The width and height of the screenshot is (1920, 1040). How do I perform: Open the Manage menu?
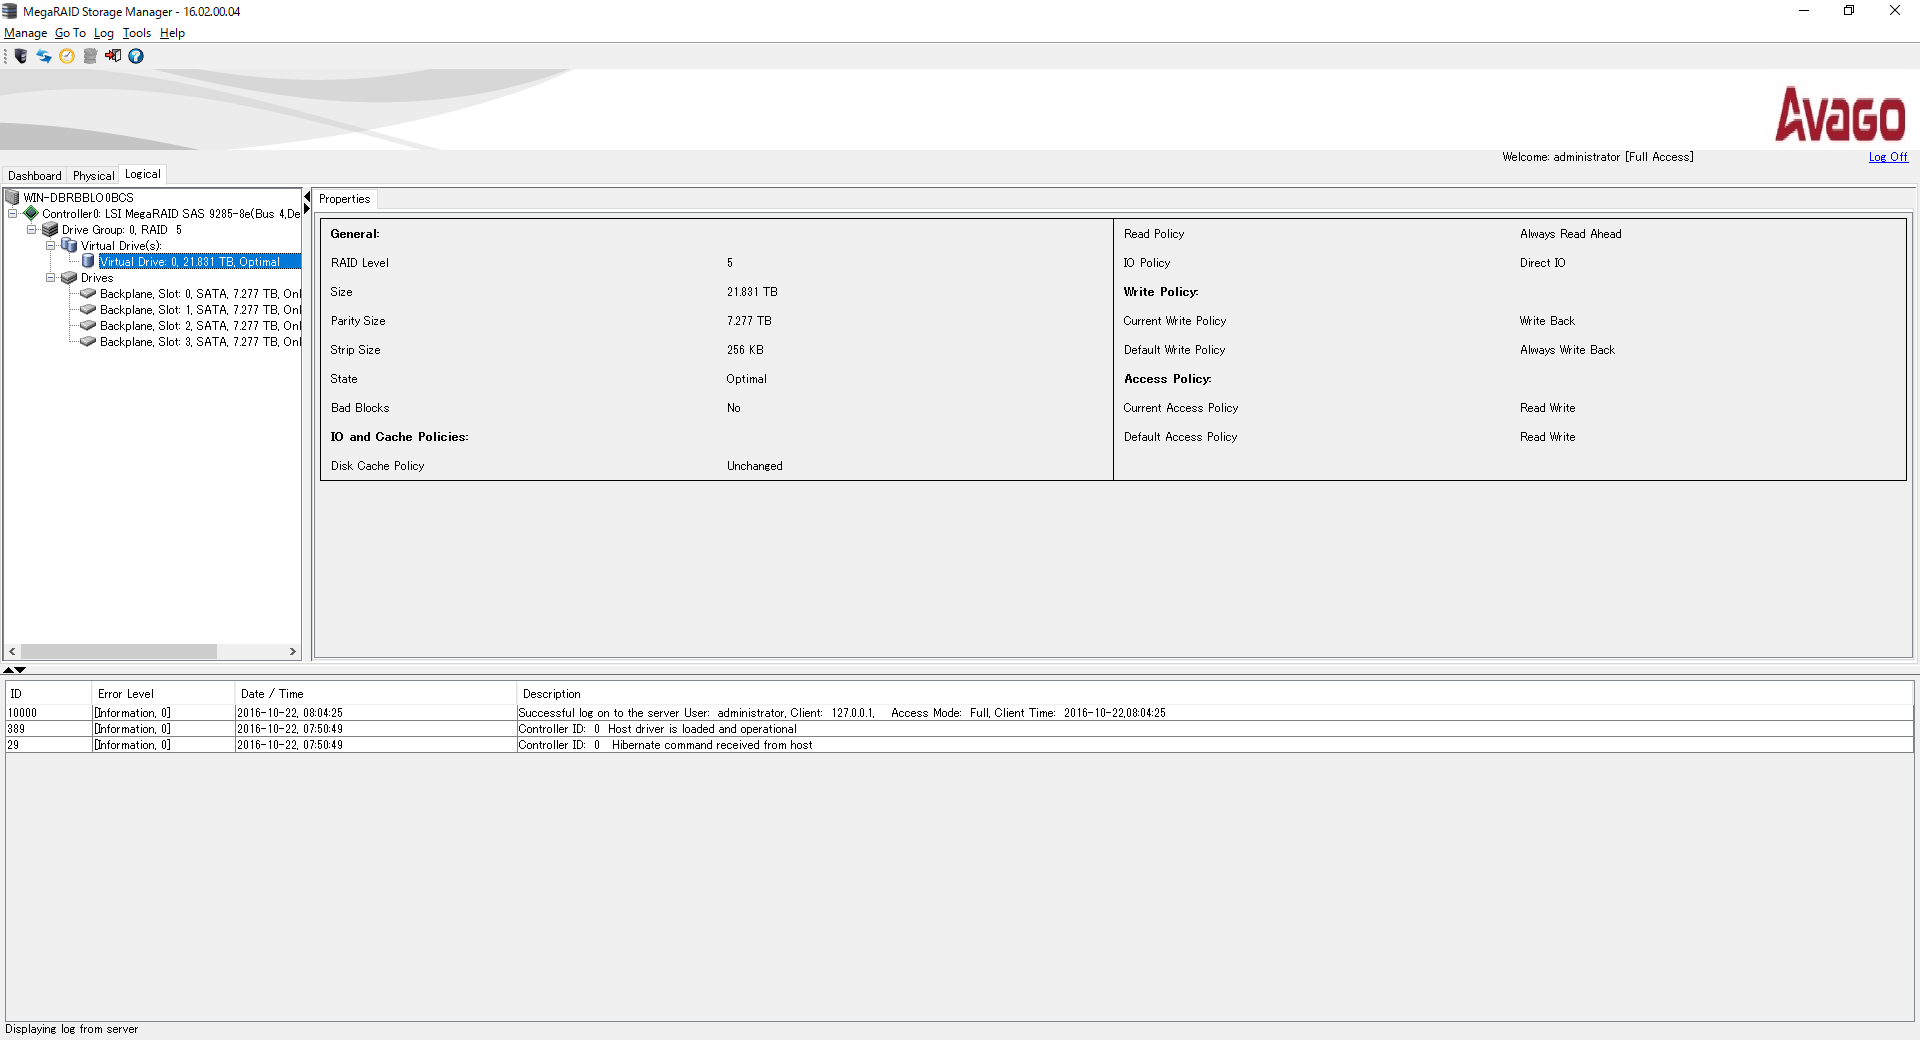(25, 33)
